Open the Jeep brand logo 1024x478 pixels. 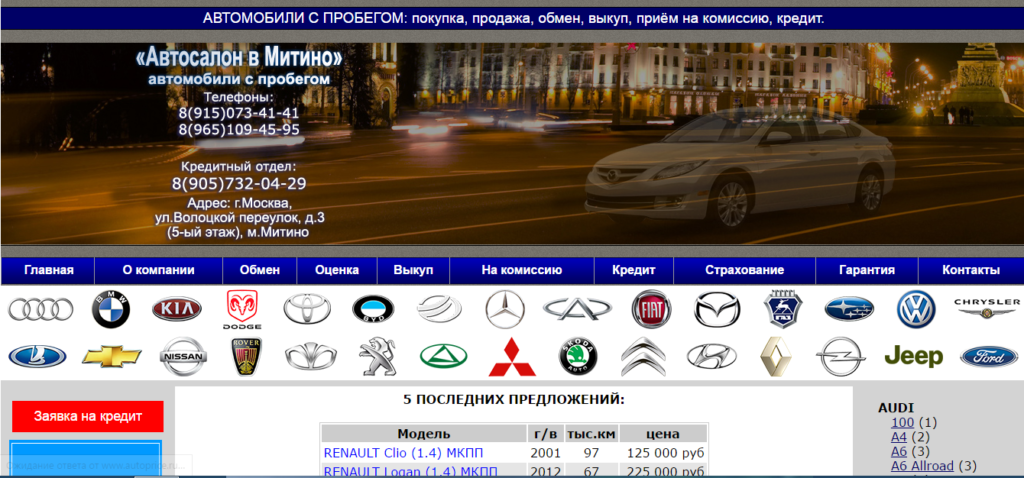point(914,357)
